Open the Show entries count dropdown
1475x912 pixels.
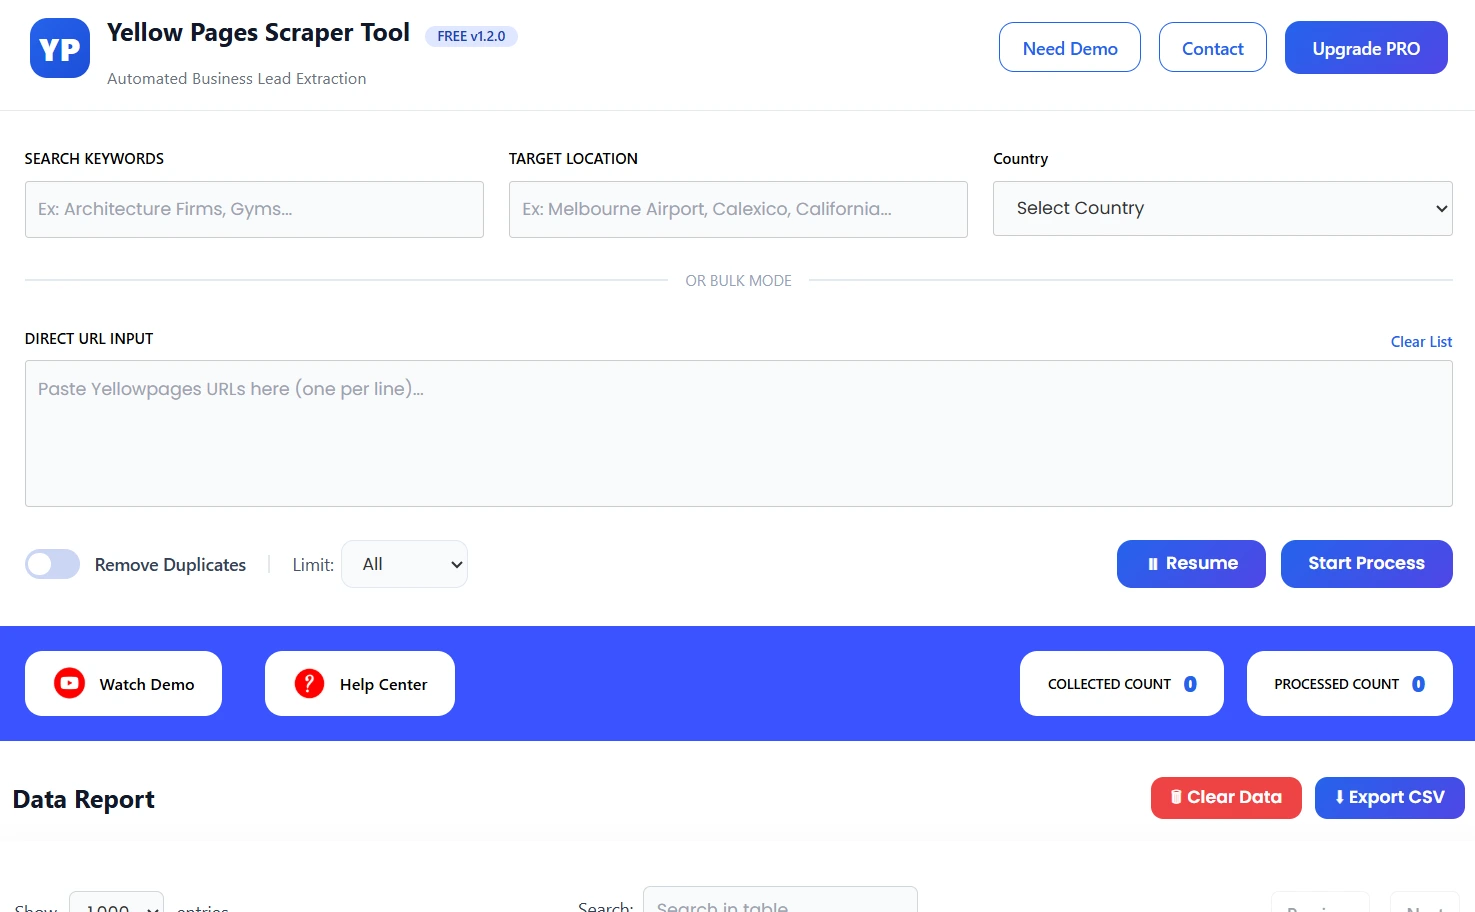click(116, 902)
